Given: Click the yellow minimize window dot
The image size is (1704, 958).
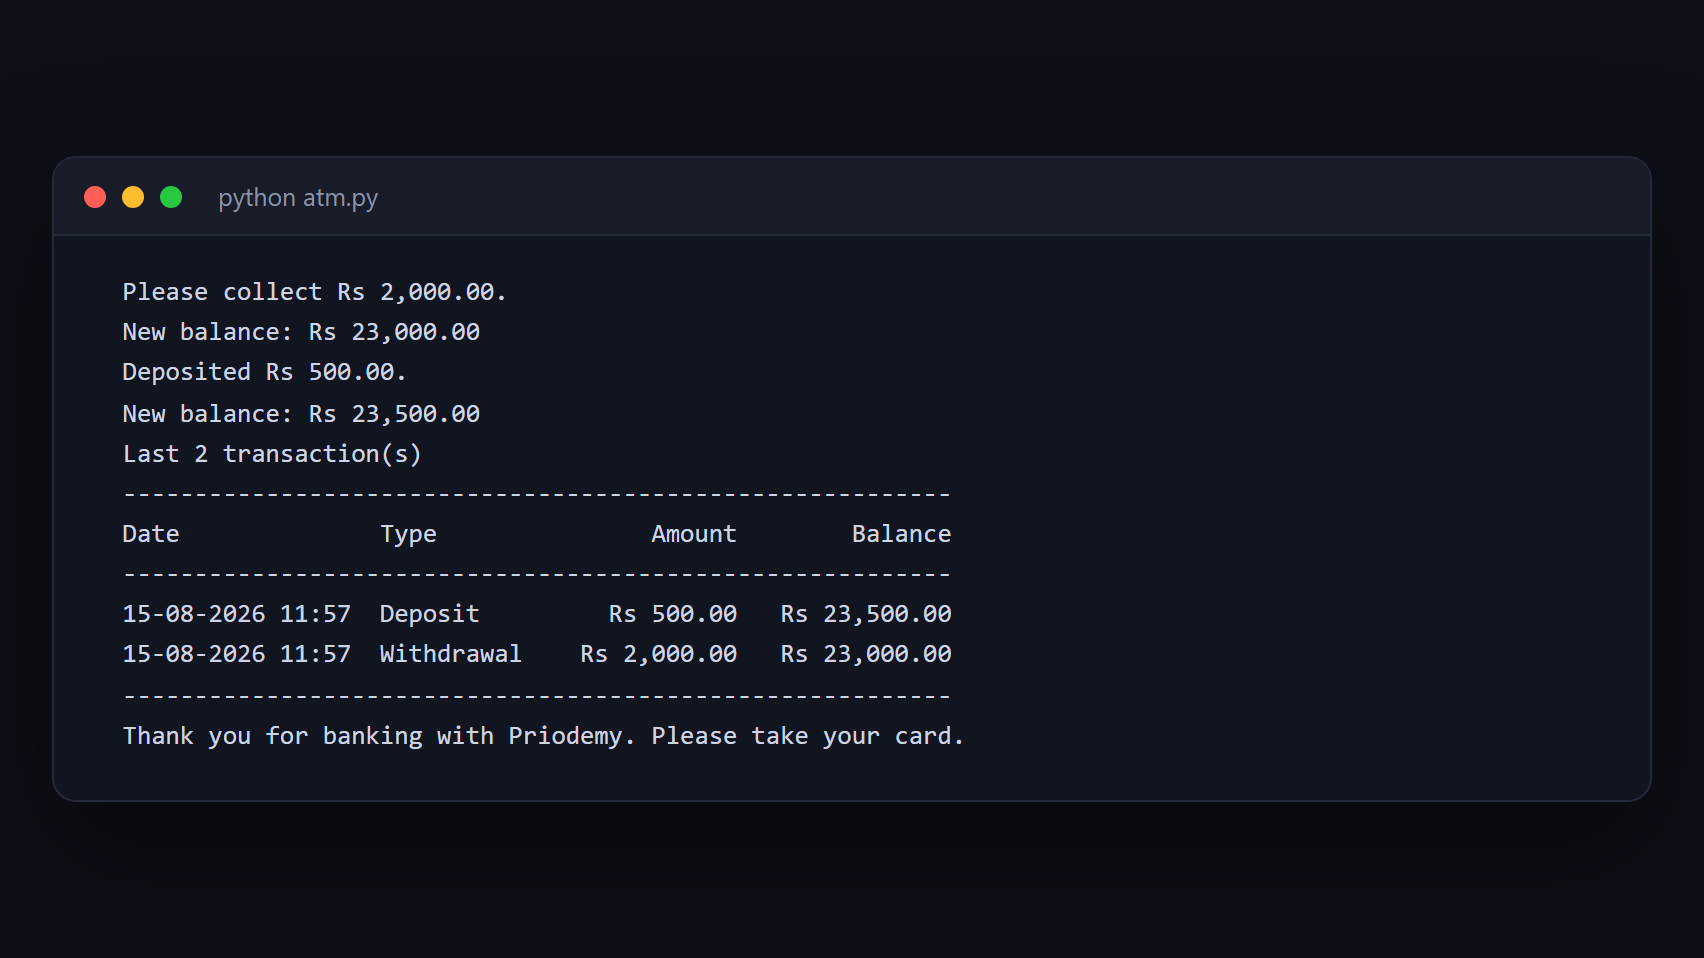Looking at the screenshot, I should (133, 197).
